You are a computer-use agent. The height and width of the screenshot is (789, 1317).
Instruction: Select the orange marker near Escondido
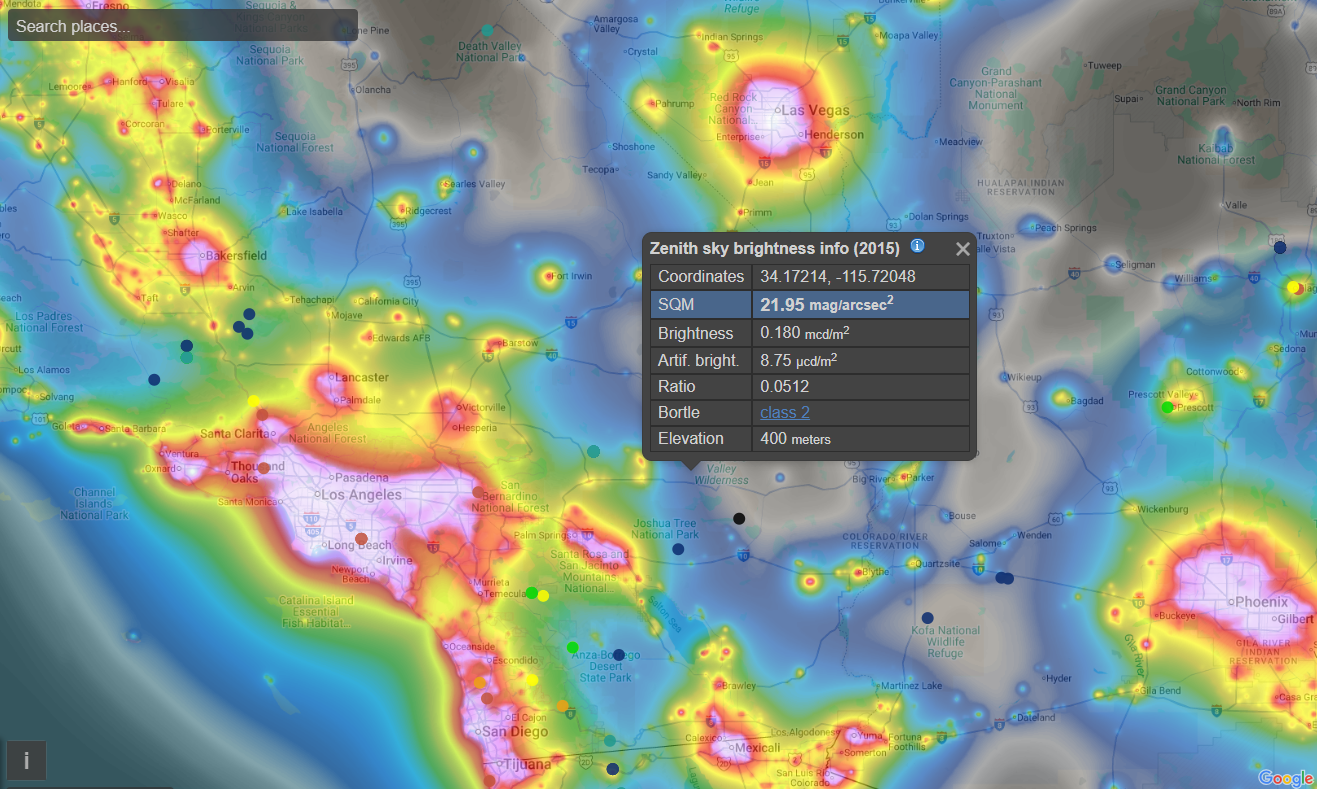click(480, 682)
